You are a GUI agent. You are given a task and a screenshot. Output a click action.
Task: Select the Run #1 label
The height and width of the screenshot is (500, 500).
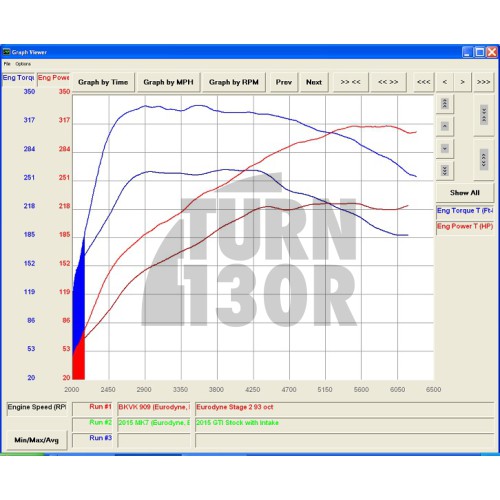(x=92, y=408)
